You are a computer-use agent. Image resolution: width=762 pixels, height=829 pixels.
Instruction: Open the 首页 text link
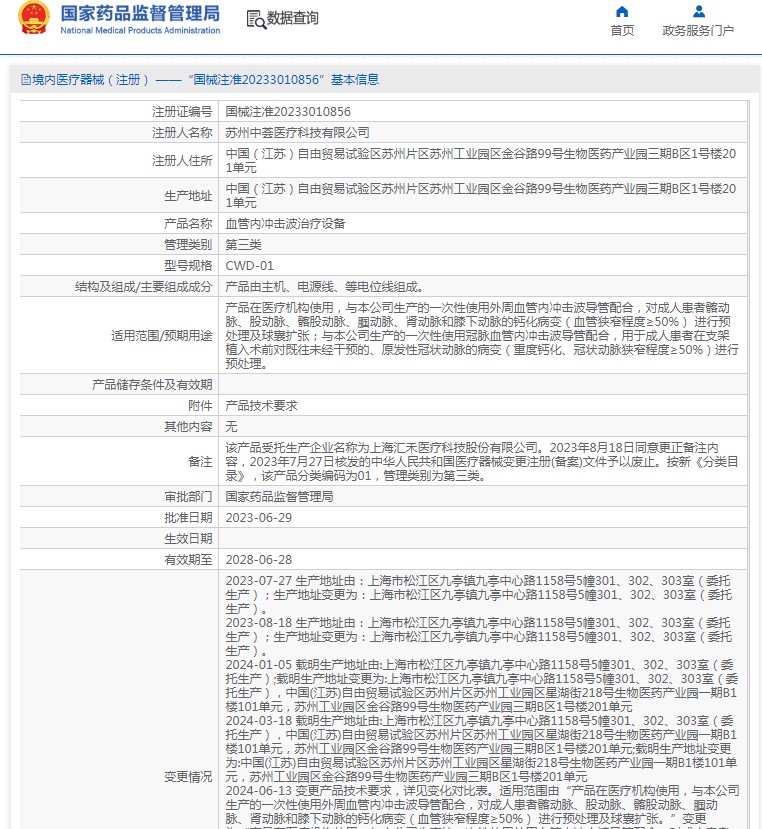tap(622, 30)
